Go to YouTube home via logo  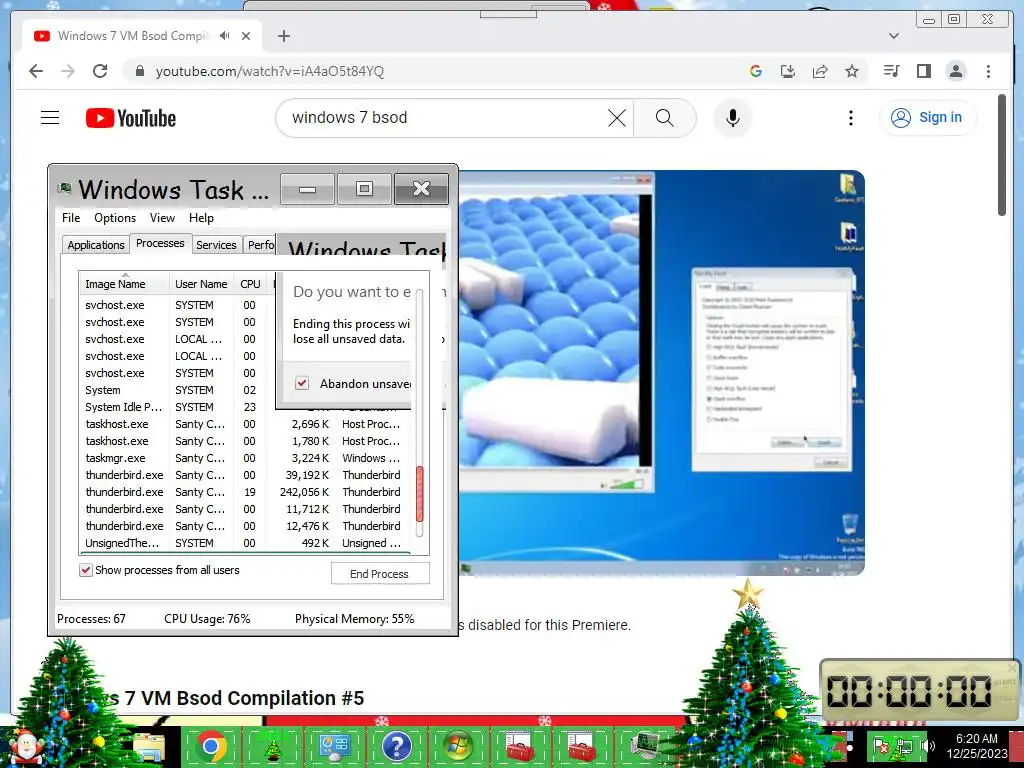(x=131, y=118)
